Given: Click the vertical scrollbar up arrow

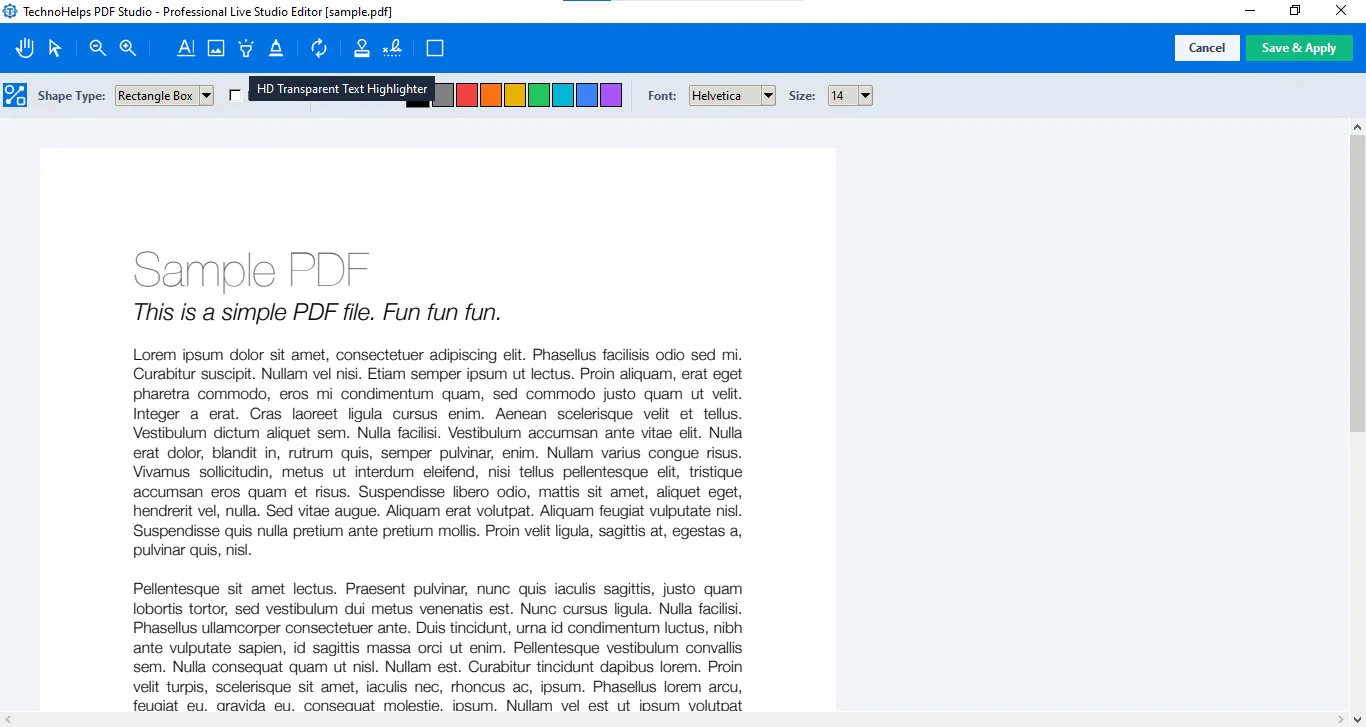Looking at the screenshot, I should point(1357,127).
